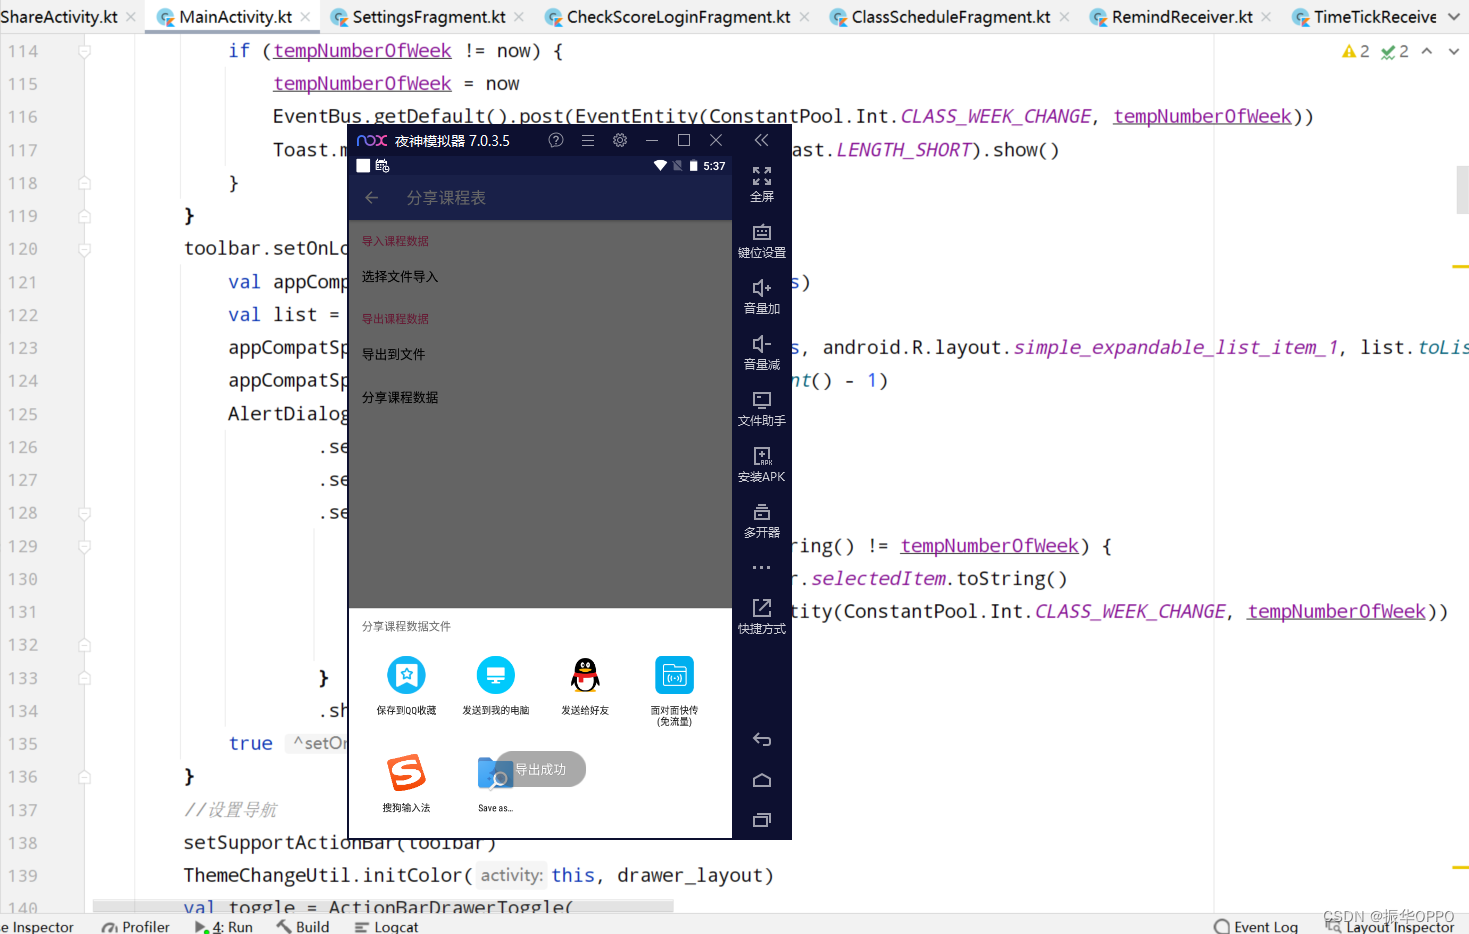Click line number 130 in gutter
Screen dimensions: 1469x934
point(23,579)
